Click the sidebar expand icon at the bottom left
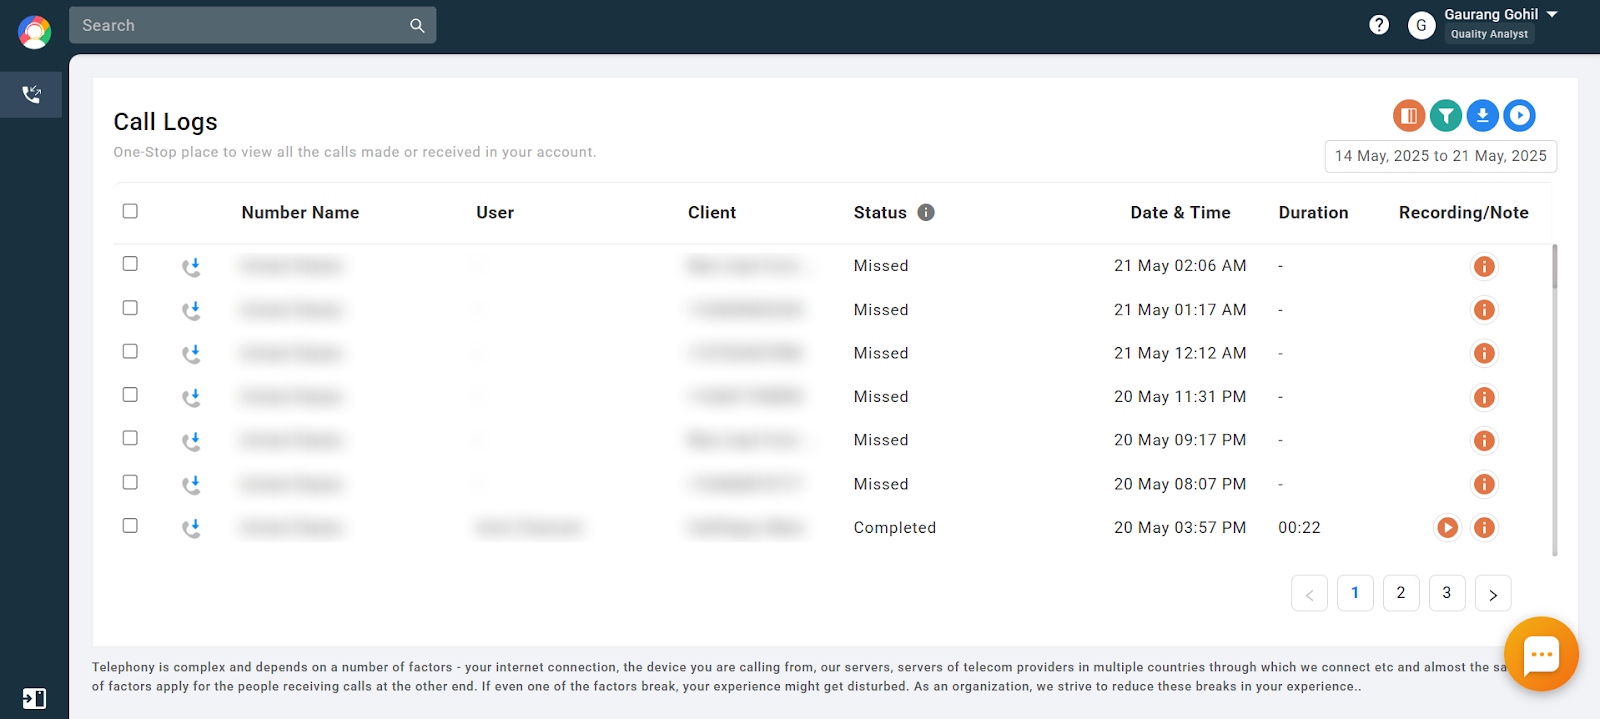The image size is (1600, 719). point(34,698)
